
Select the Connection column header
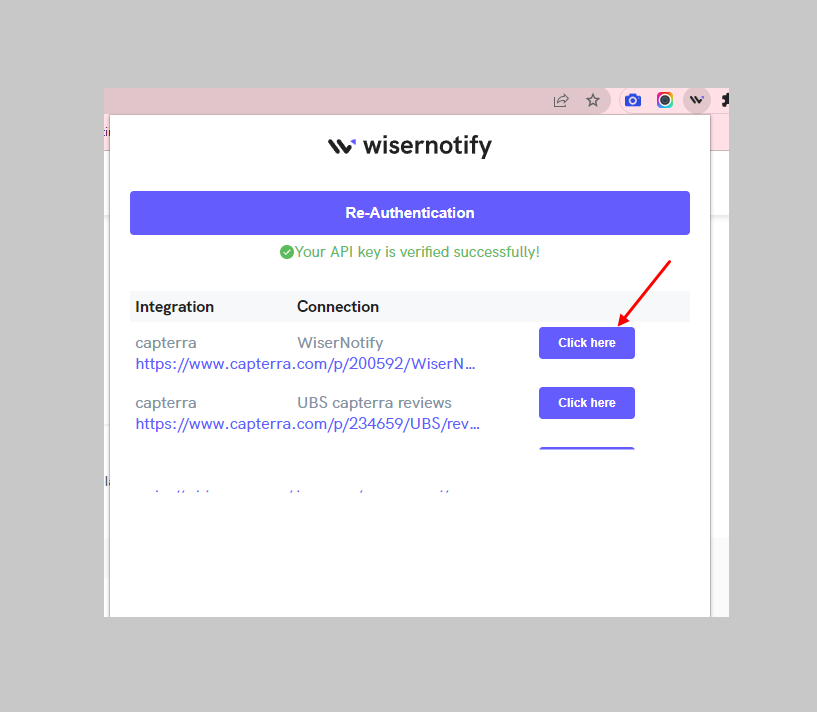pyautogui.click(x=338, y=306)
